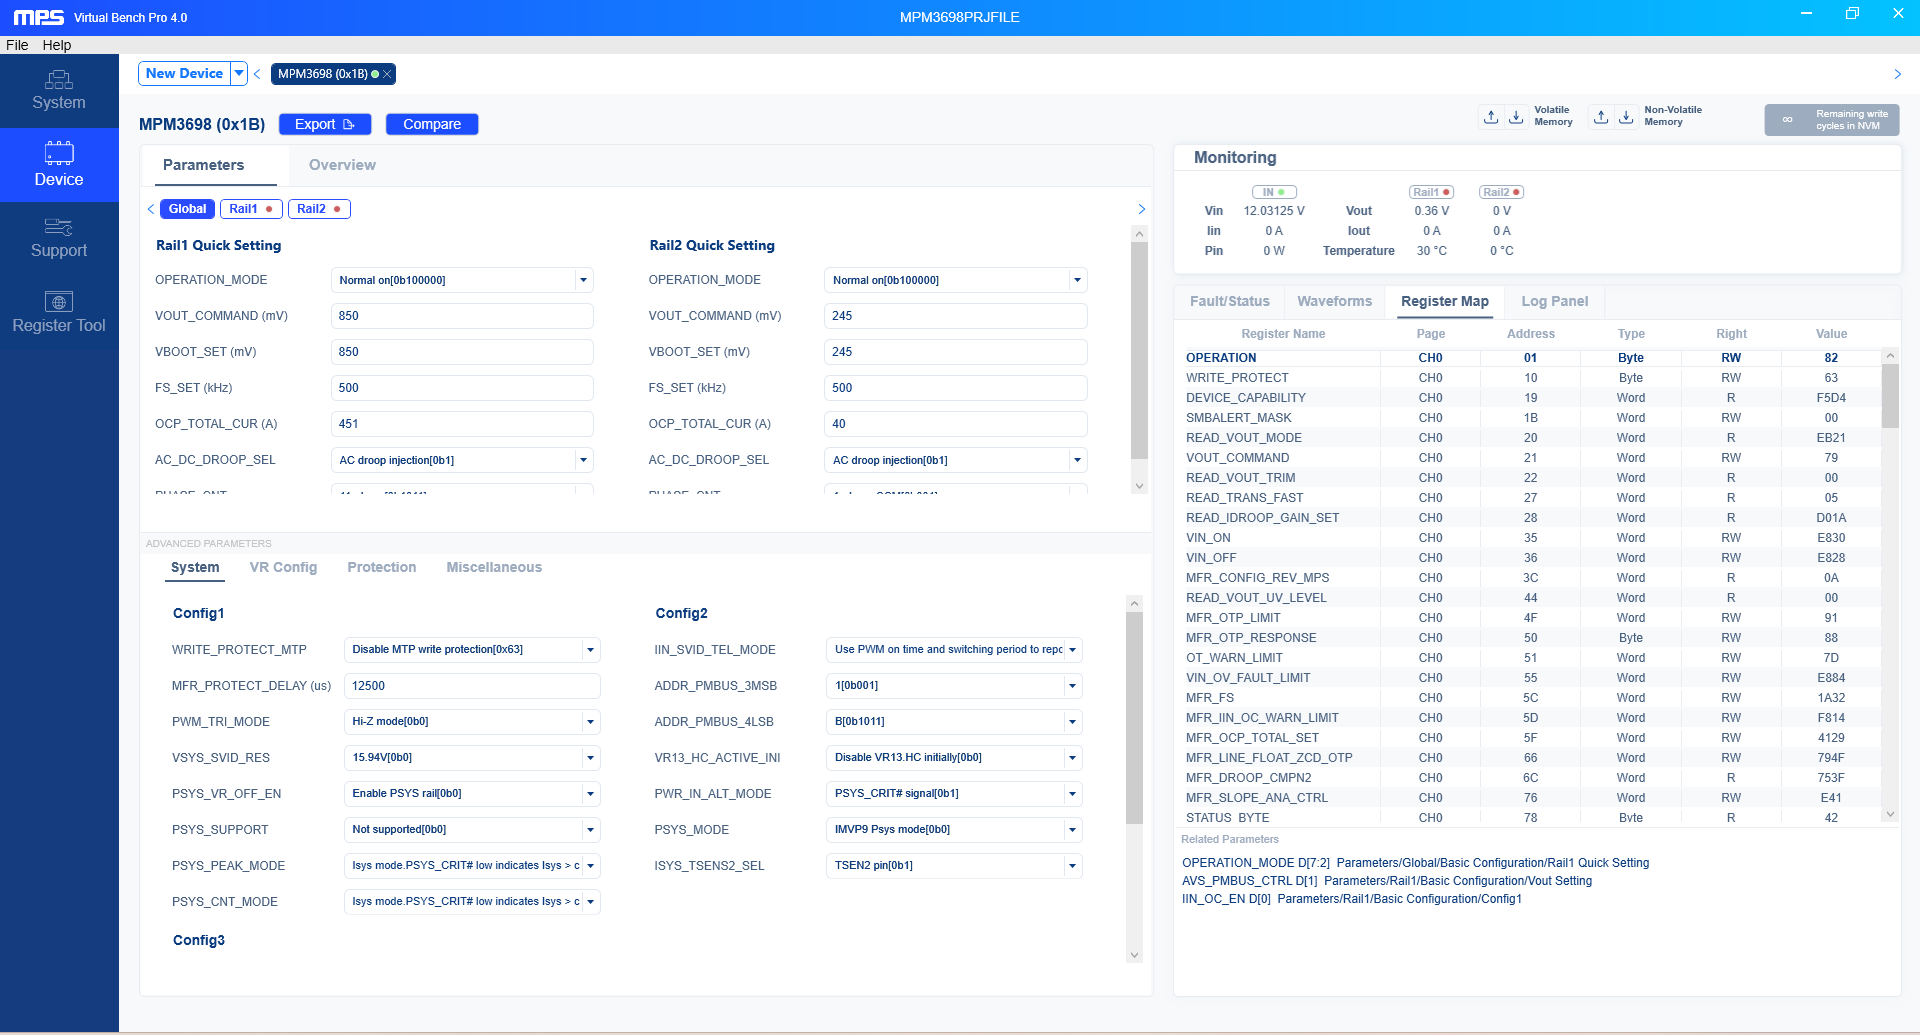Toggle the Rail1 badge in Monitoring panel
The height and width of the screenshot is (1035, 1920).
click(x=1431, y=192)
